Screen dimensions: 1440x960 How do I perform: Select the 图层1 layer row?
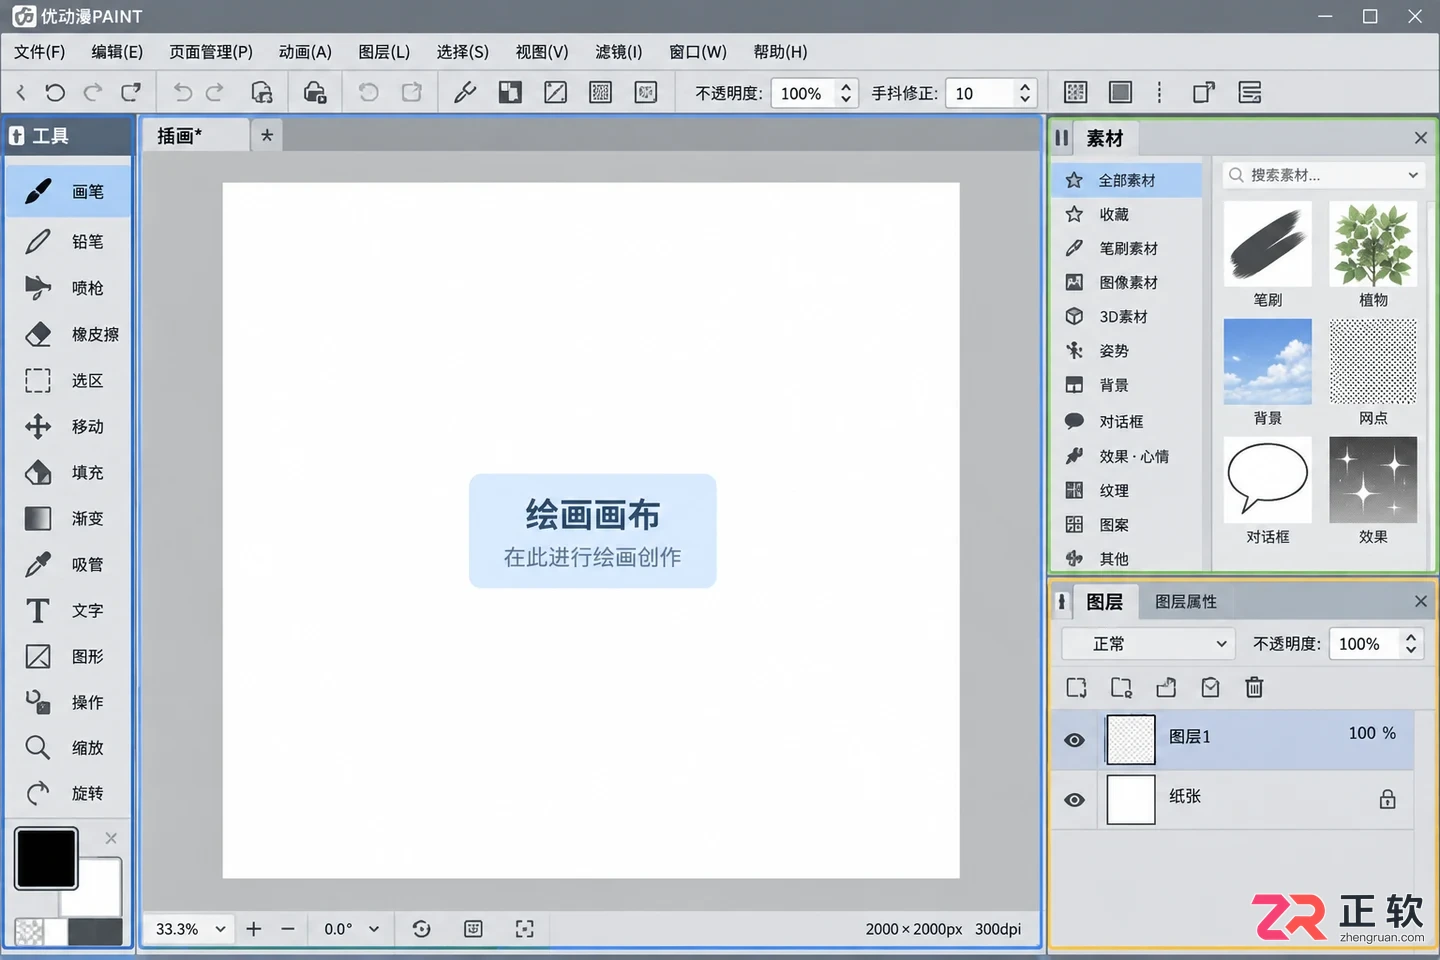tap(1233, 740)
